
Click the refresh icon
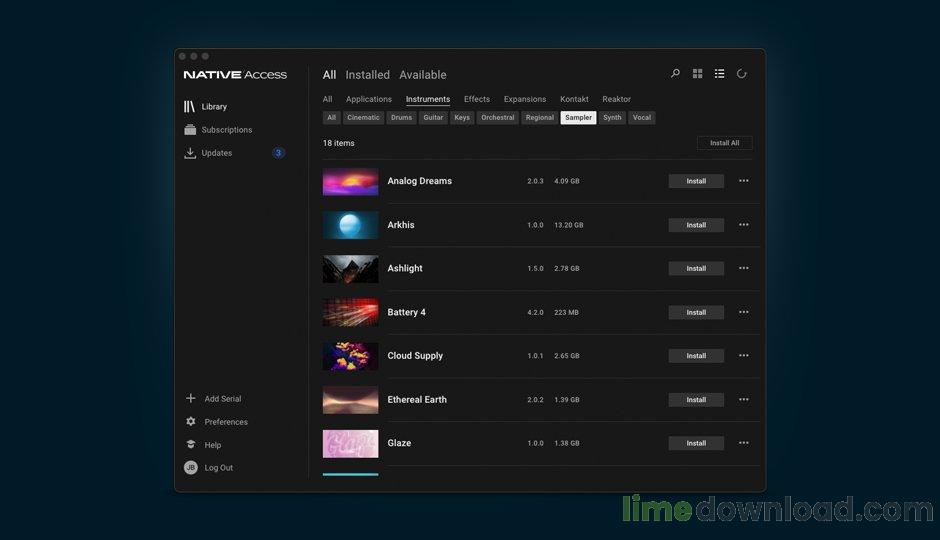(x=742, y=74)
